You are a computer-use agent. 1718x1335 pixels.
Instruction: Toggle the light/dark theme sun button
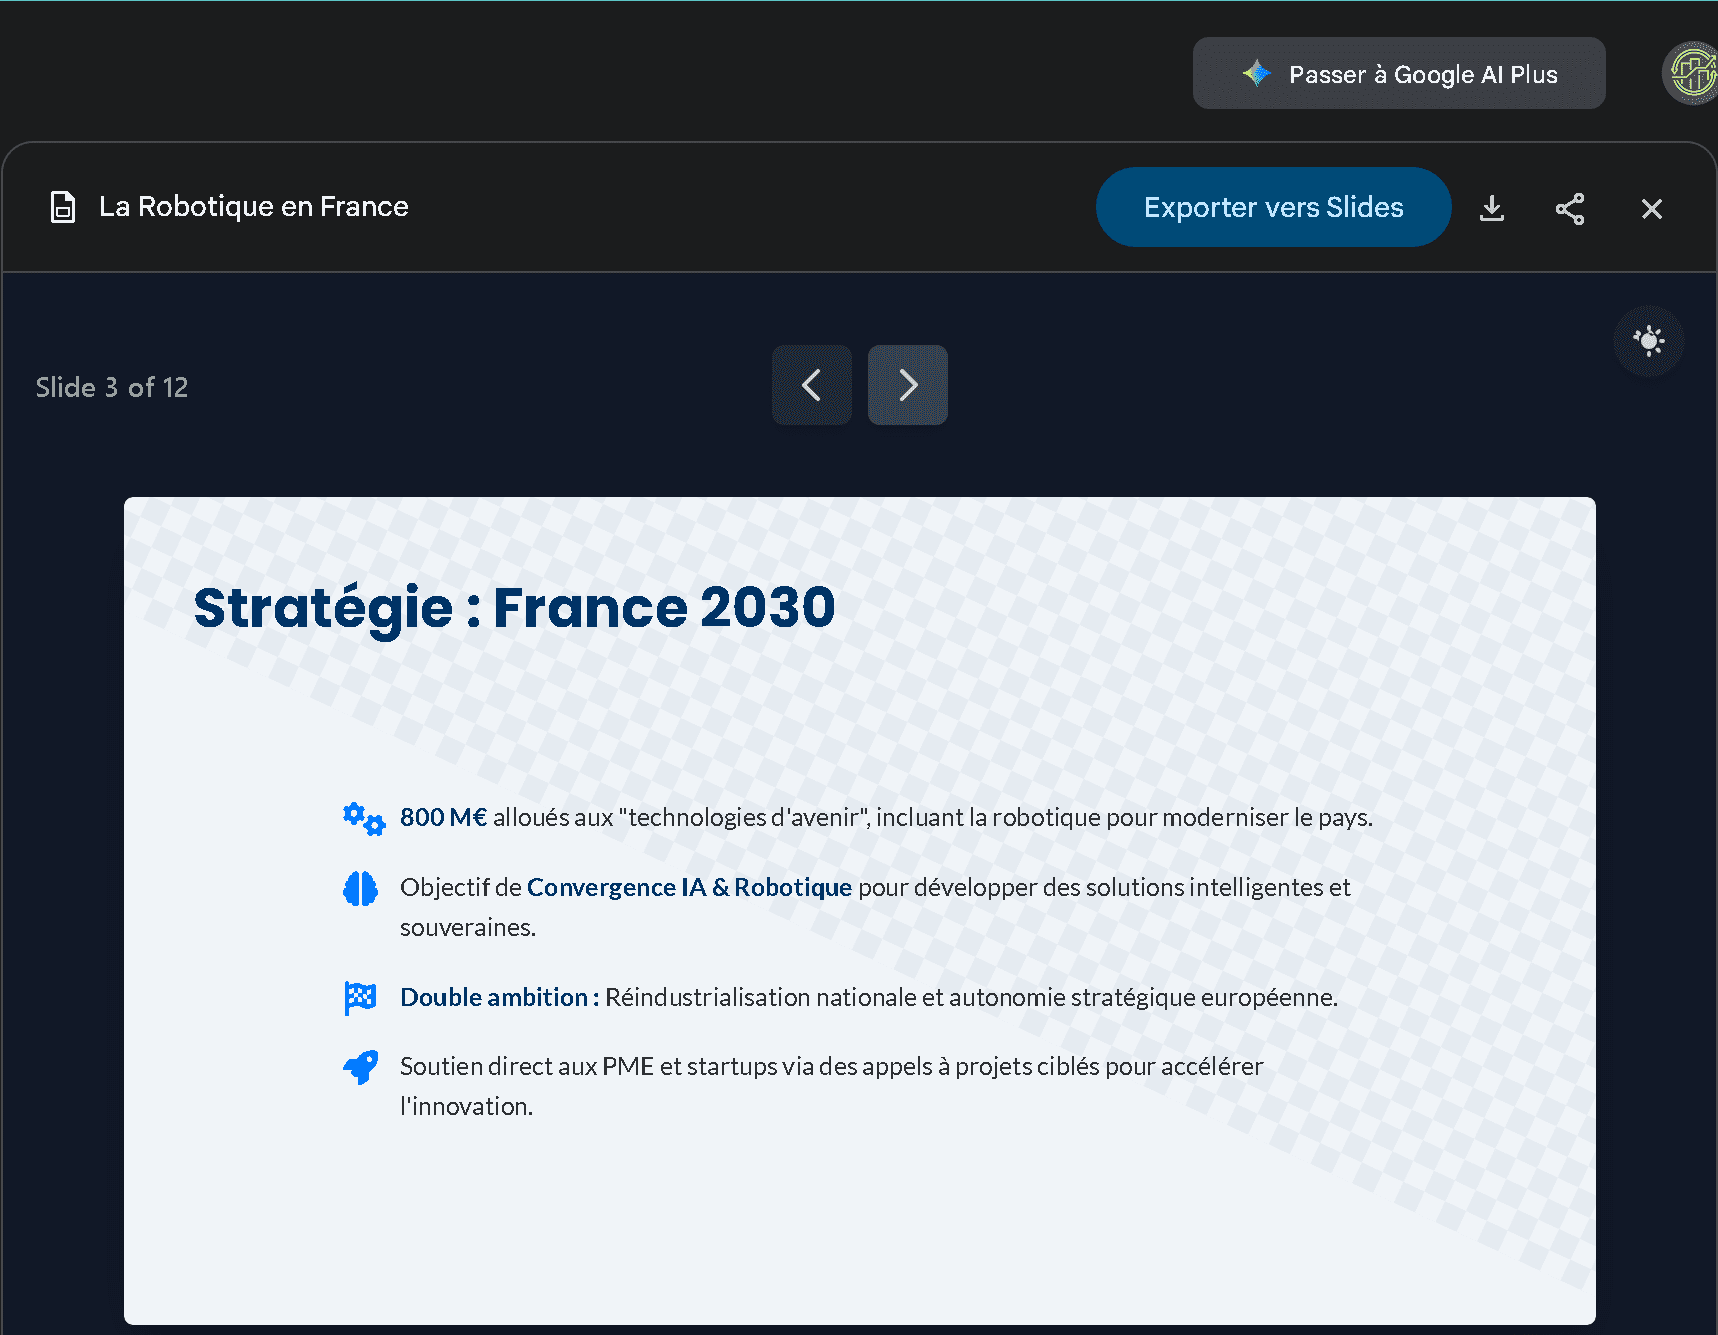tap(1648, 341)
